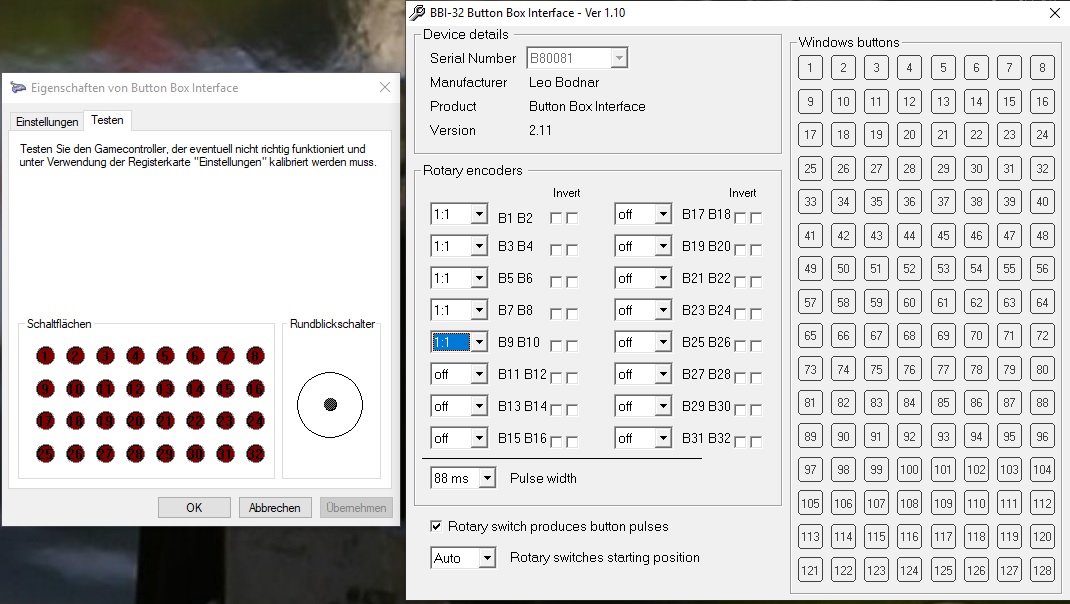Click button indicator 1 in Schaltflächen
Image resolution: width=1070 pixels, height=604 pixels.
click(x=45, y=356)
